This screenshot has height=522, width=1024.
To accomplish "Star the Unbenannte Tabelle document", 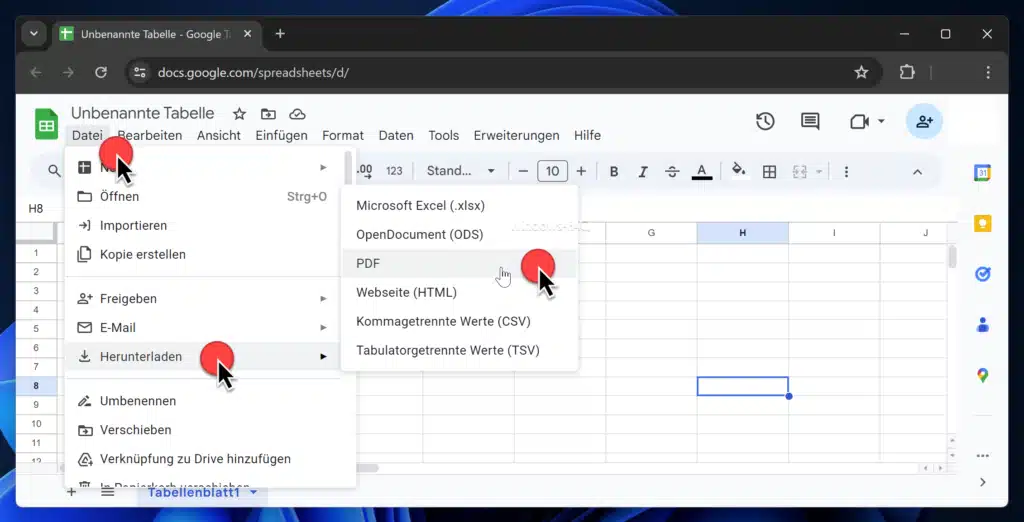I will (240, 114).
